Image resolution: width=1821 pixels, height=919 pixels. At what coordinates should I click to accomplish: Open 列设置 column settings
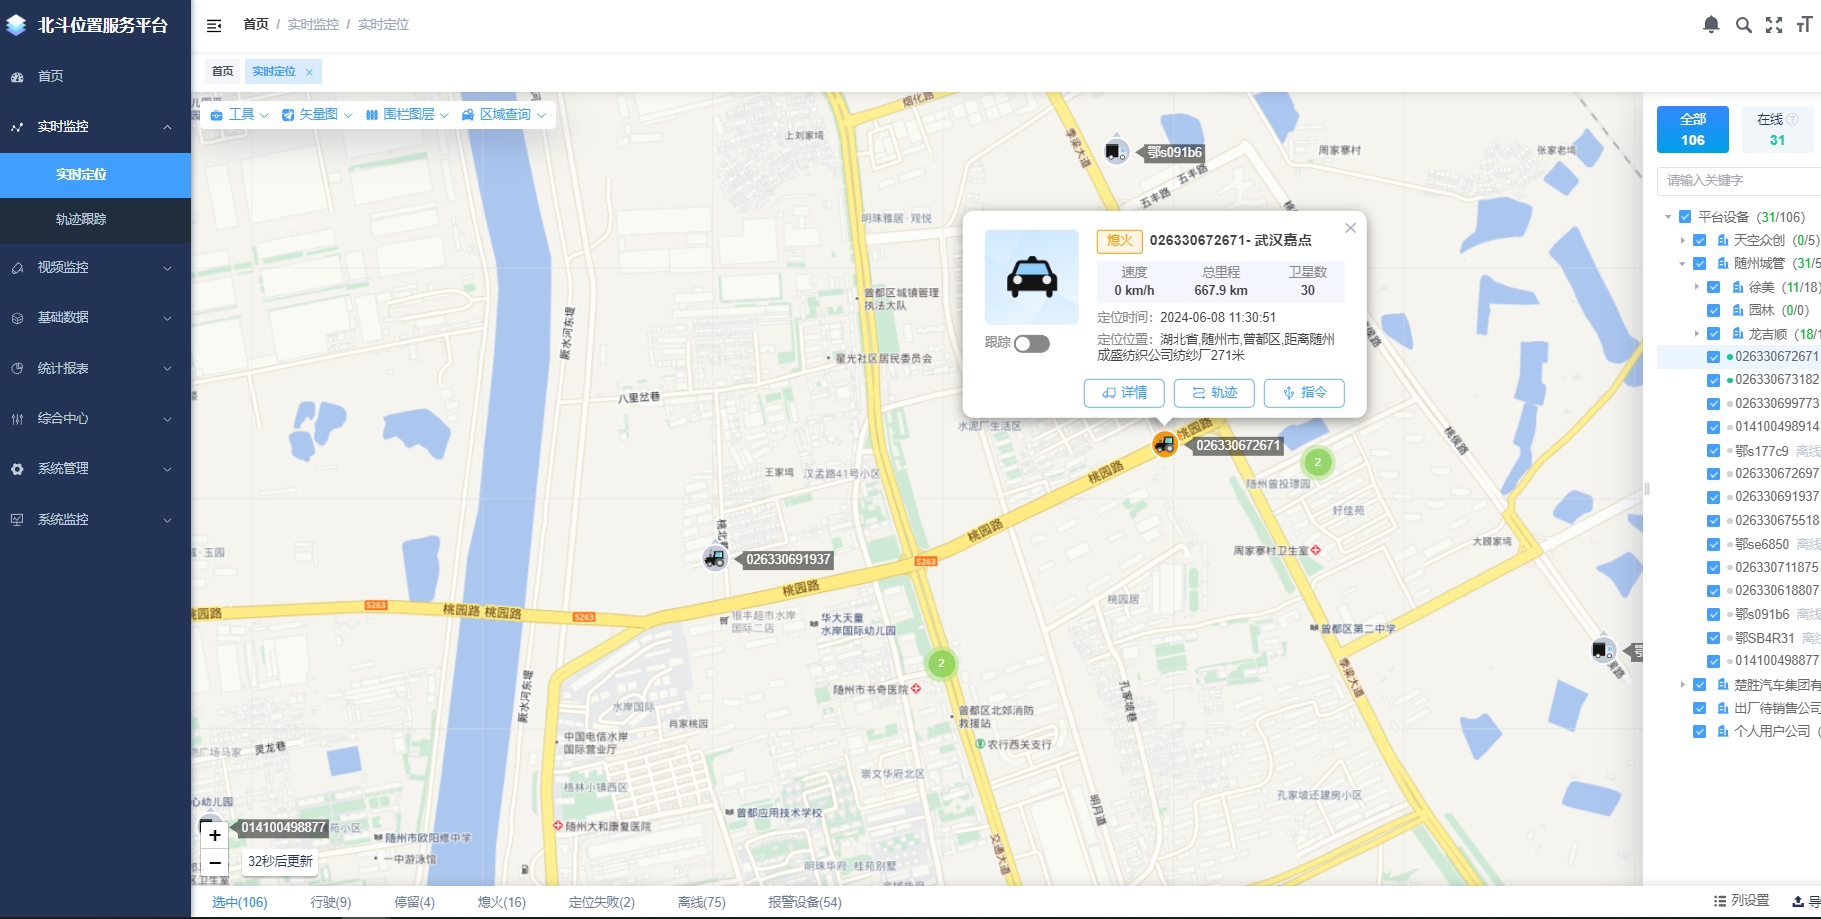(x=1742, y=901)
